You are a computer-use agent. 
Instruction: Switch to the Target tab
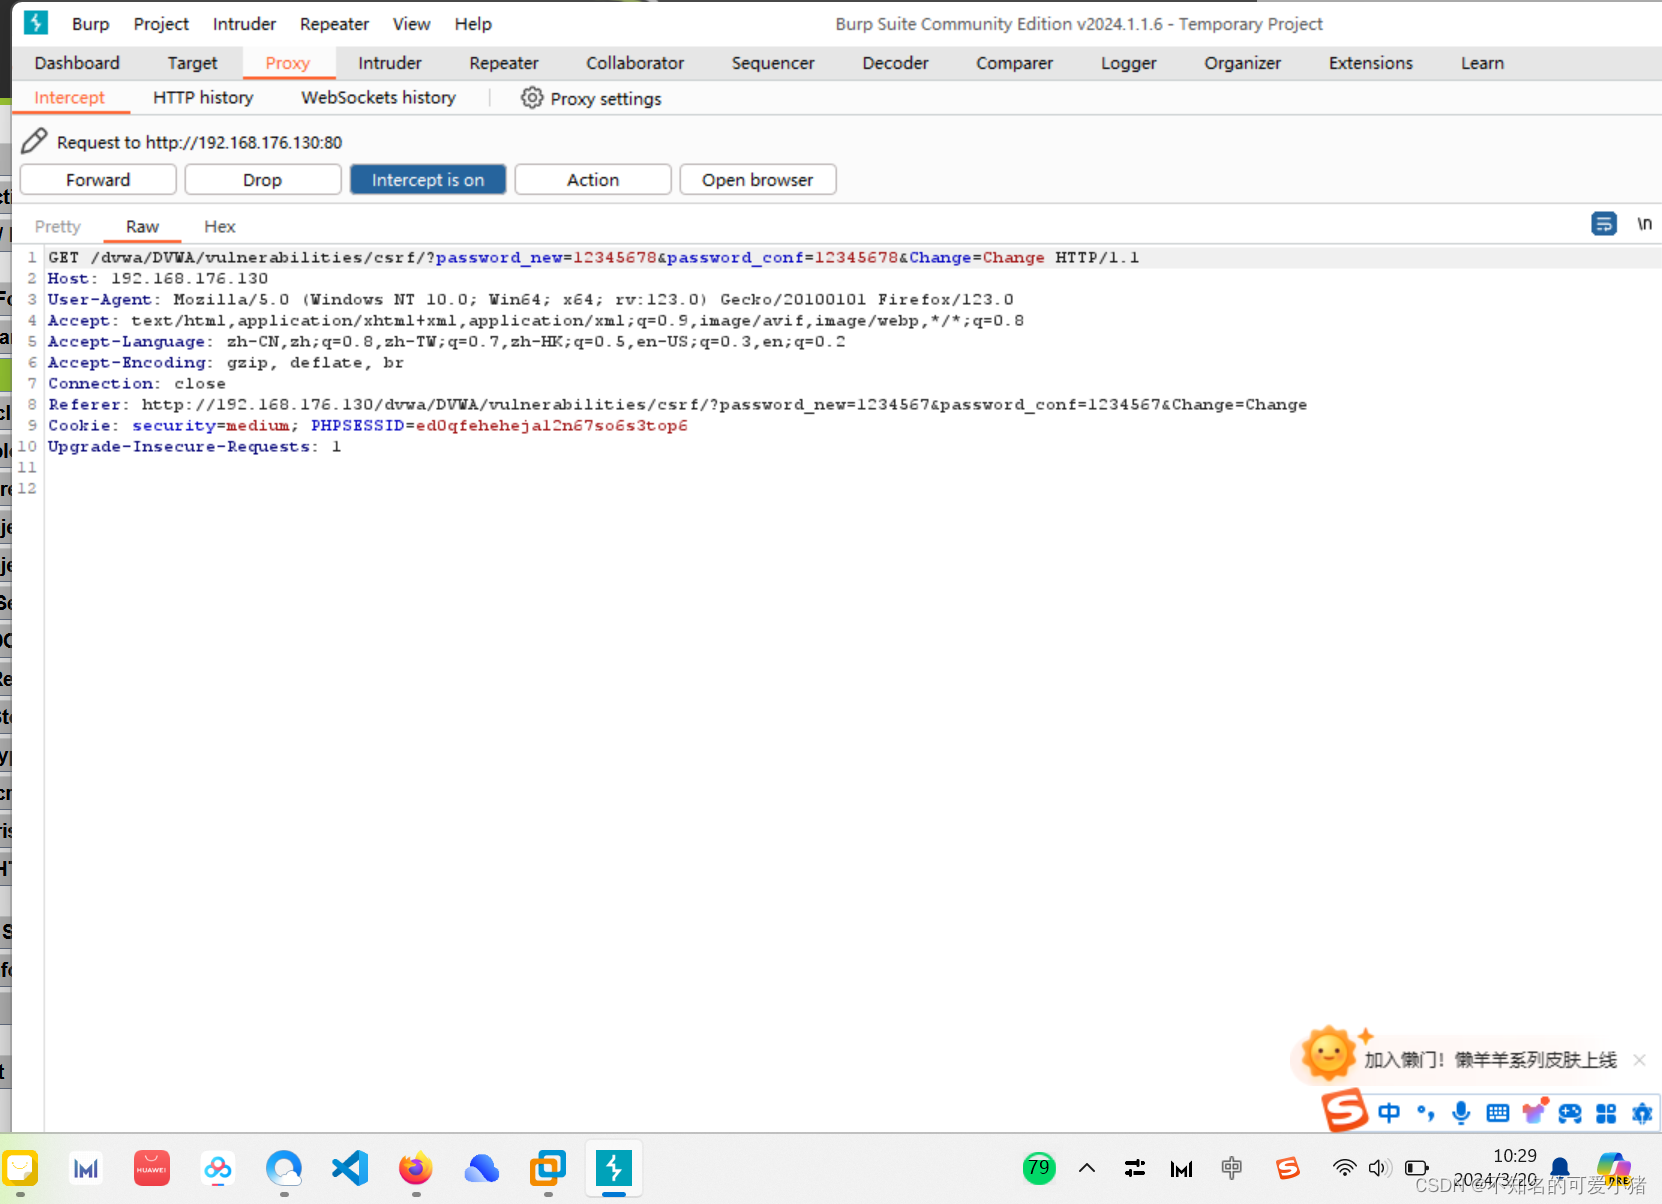tap(192, 63)
